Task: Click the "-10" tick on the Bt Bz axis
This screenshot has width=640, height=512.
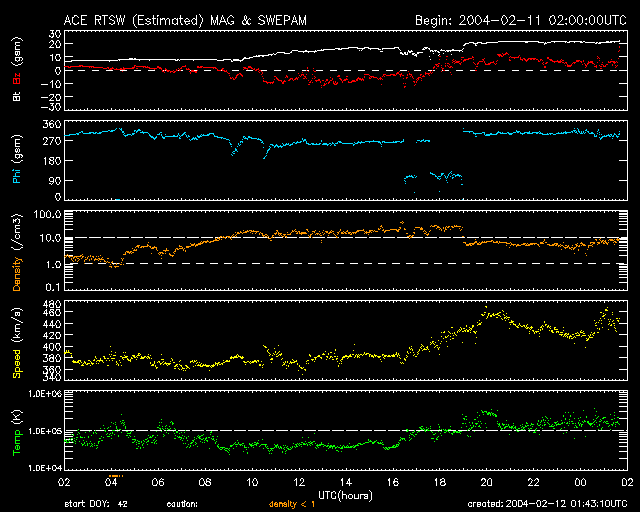Action: [51, 84]
